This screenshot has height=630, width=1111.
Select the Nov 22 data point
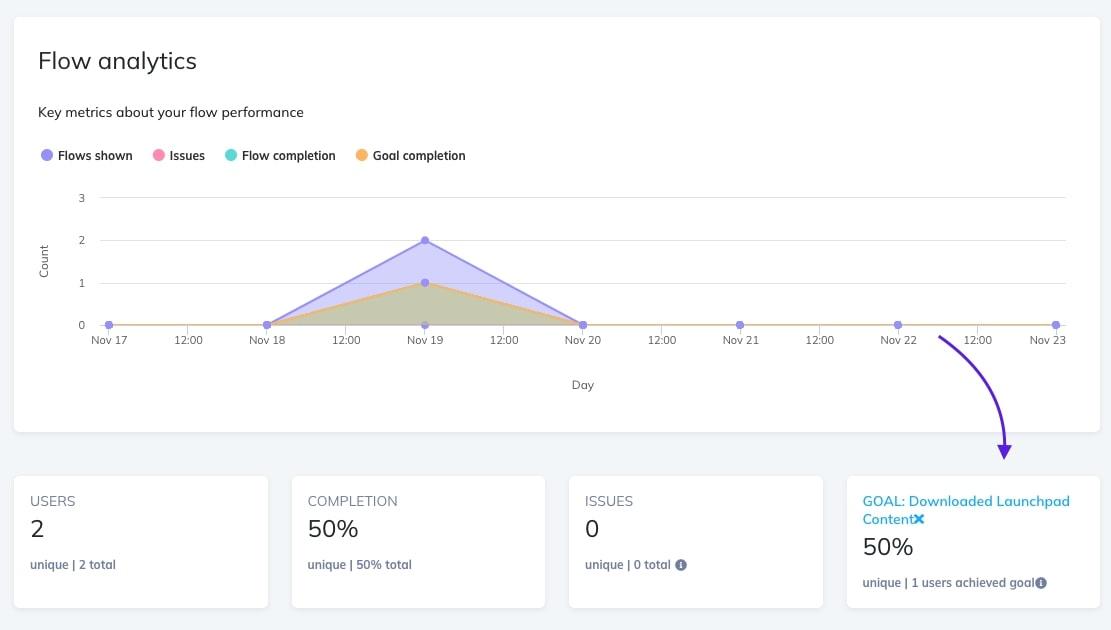[898, 325]
